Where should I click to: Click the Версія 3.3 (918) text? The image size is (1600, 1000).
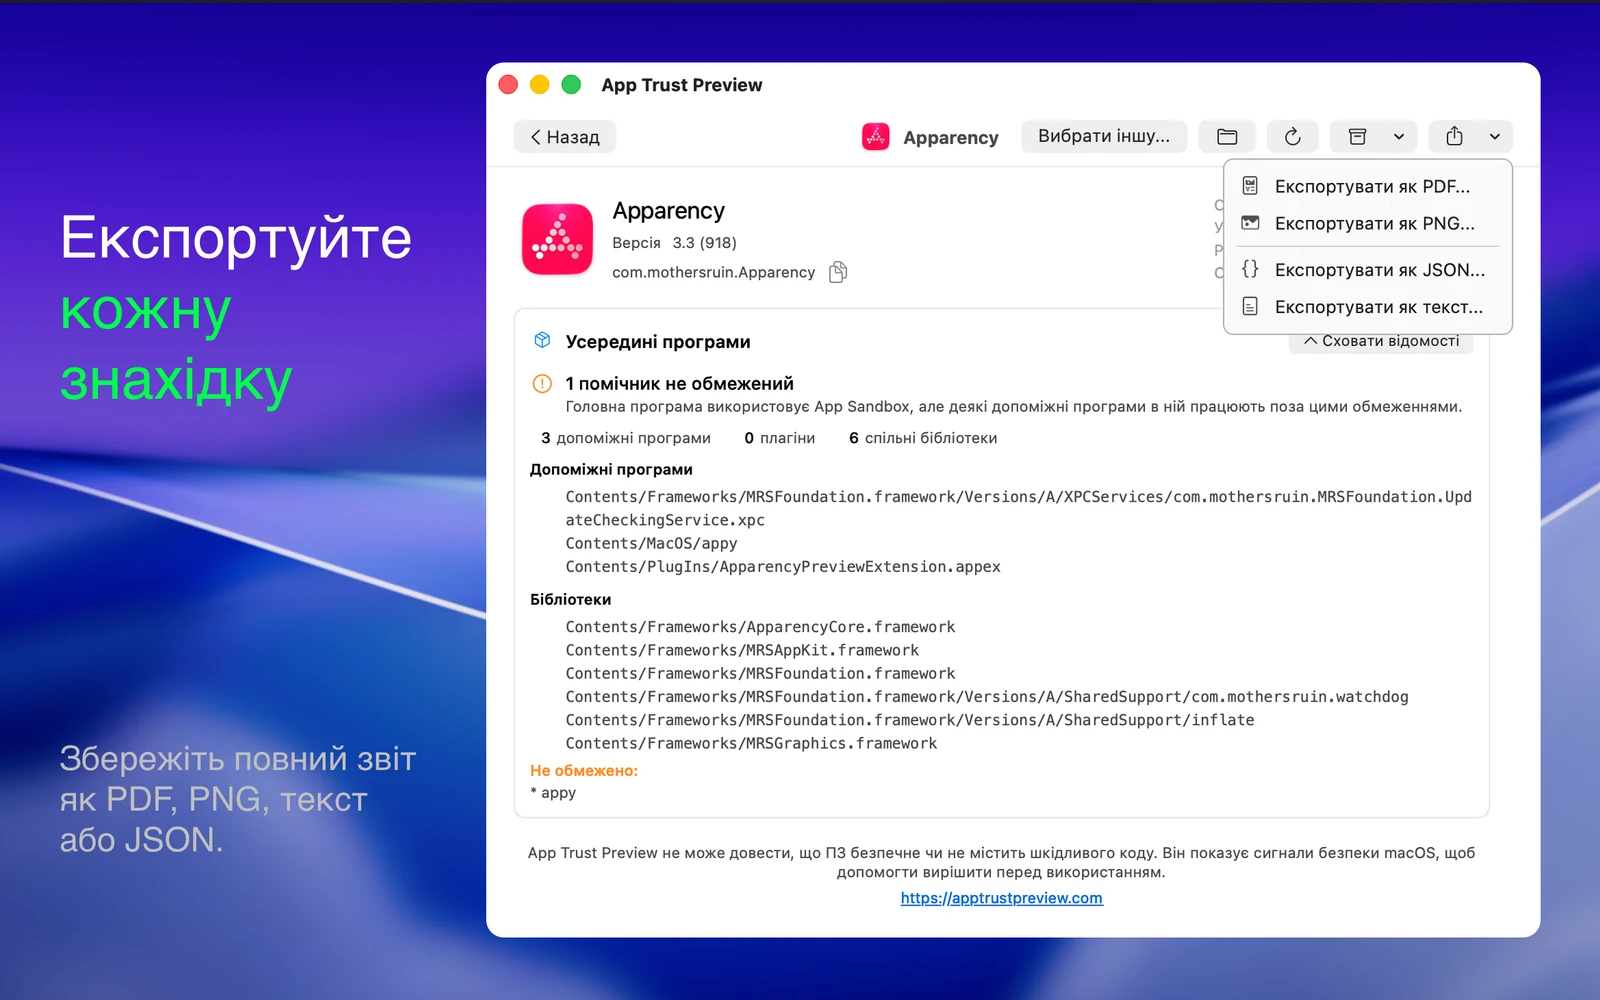pyautogui.click(x=674, y=243)
